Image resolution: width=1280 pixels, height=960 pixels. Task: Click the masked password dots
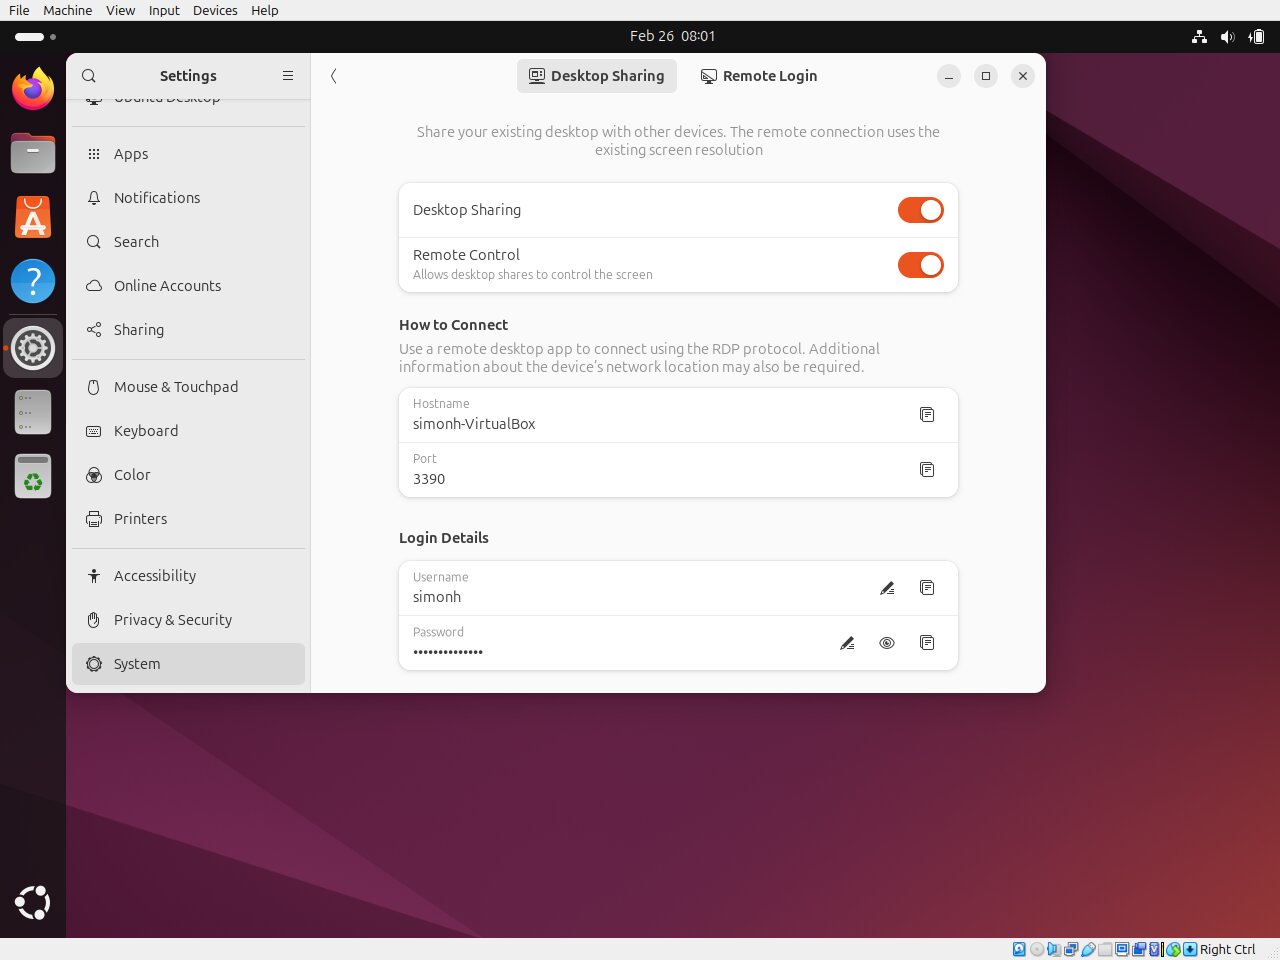448,652
